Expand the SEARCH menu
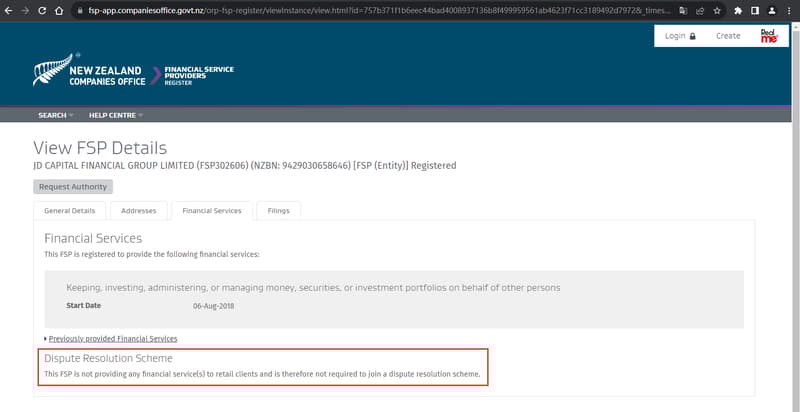Screen dimensions: 800x412 point(56,115)
